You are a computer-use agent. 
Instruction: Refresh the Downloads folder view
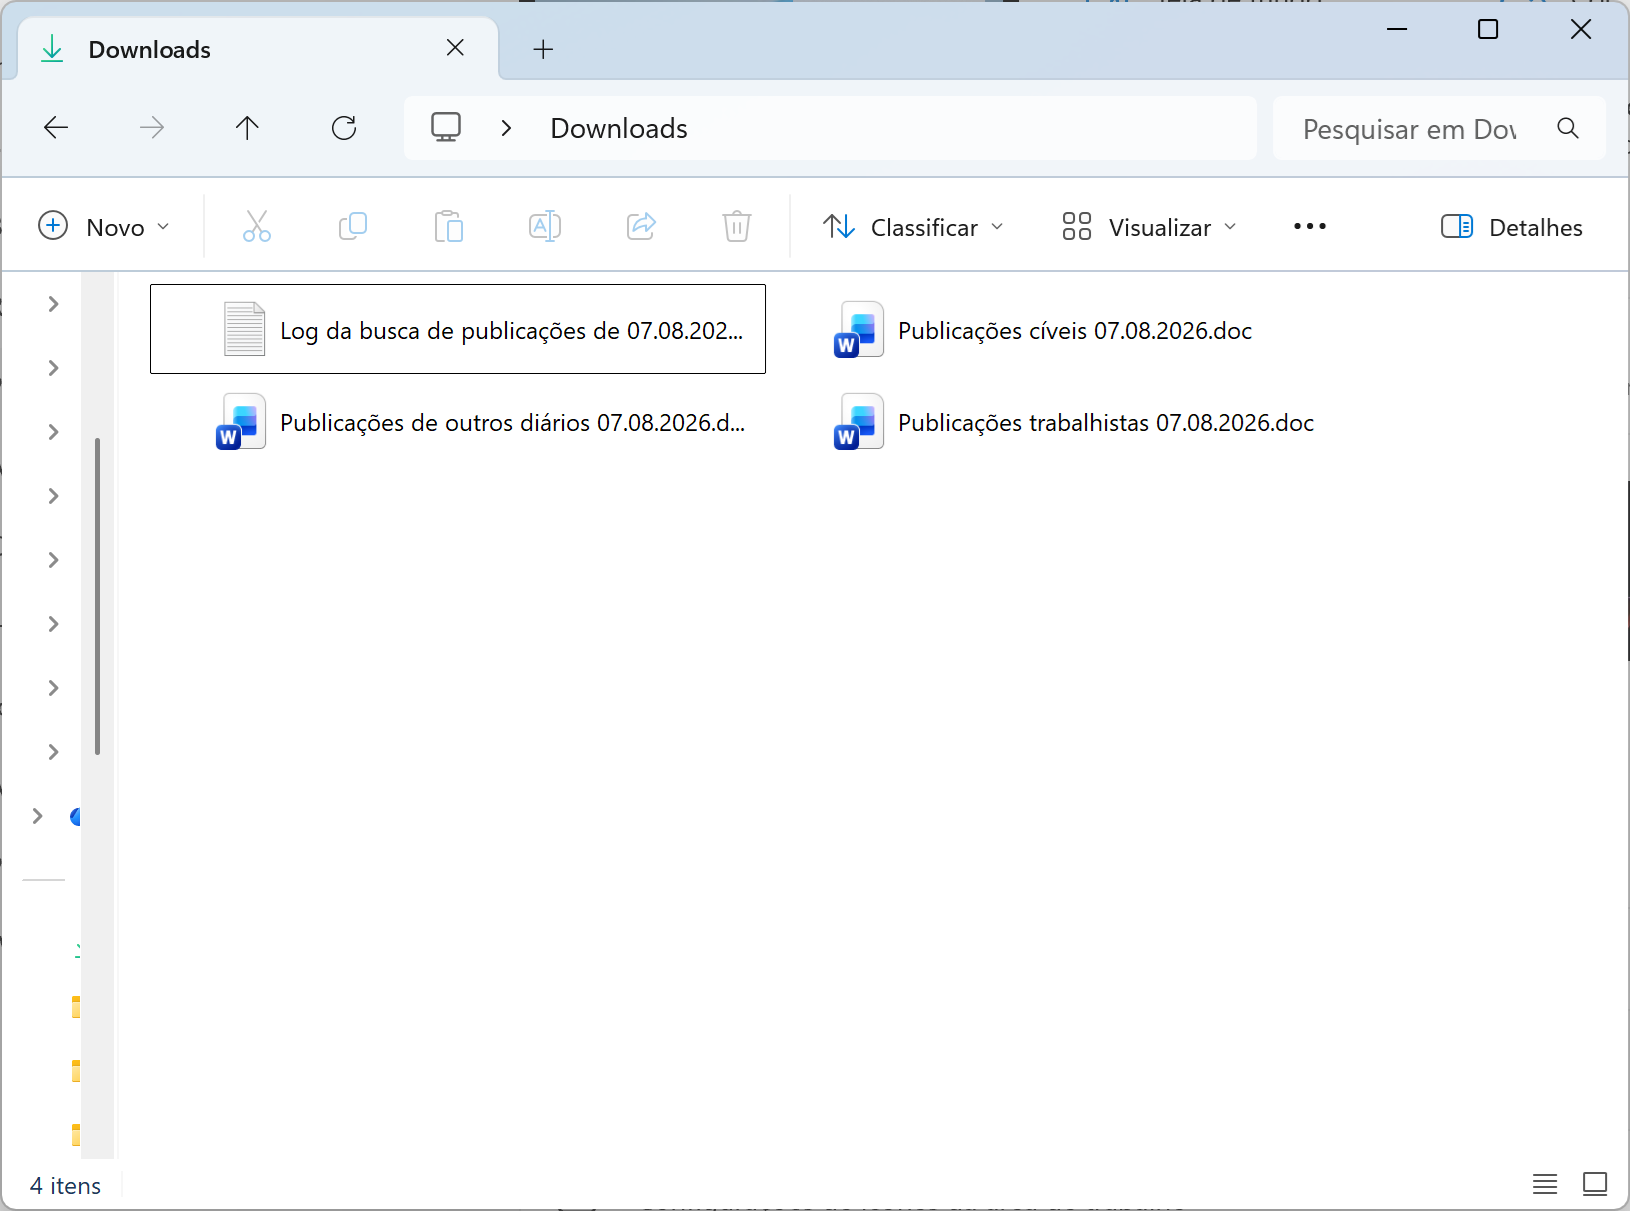(344, 128)
